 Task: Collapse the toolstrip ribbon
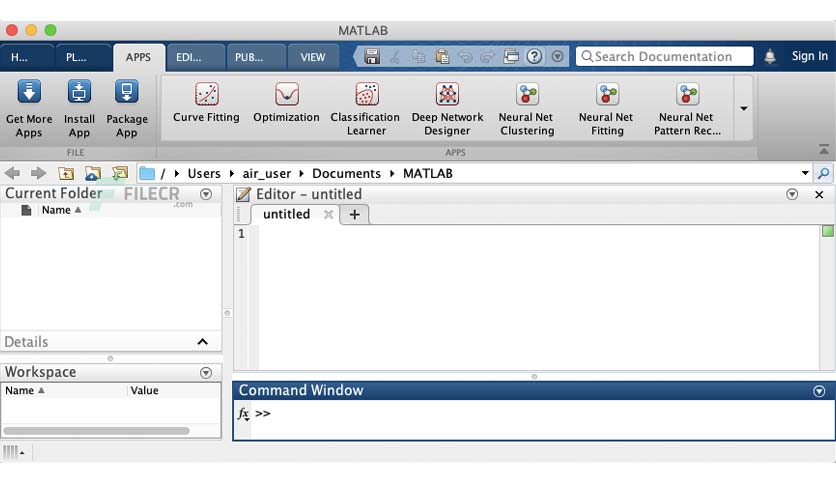coord(824,150)
